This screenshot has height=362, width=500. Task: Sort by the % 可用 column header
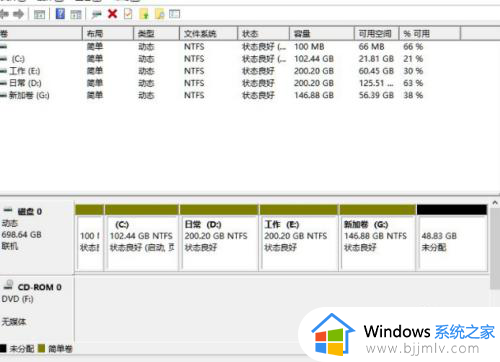tap(430, 34)
